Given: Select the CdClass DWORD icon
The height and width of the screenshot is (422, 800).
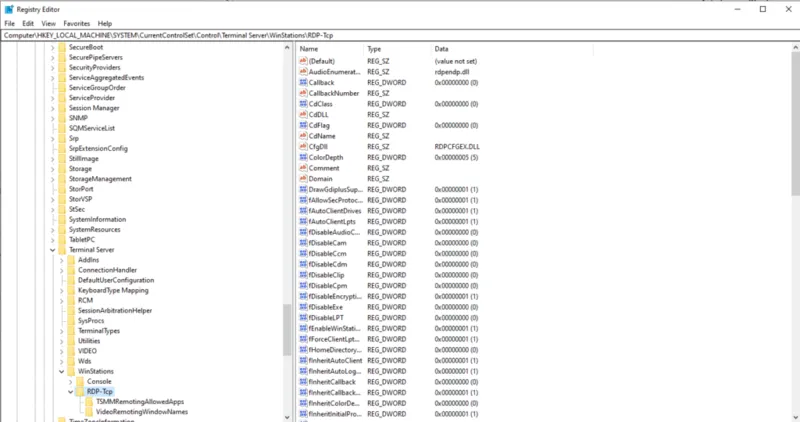Looking at the screenshot, I should coord(303,104).
